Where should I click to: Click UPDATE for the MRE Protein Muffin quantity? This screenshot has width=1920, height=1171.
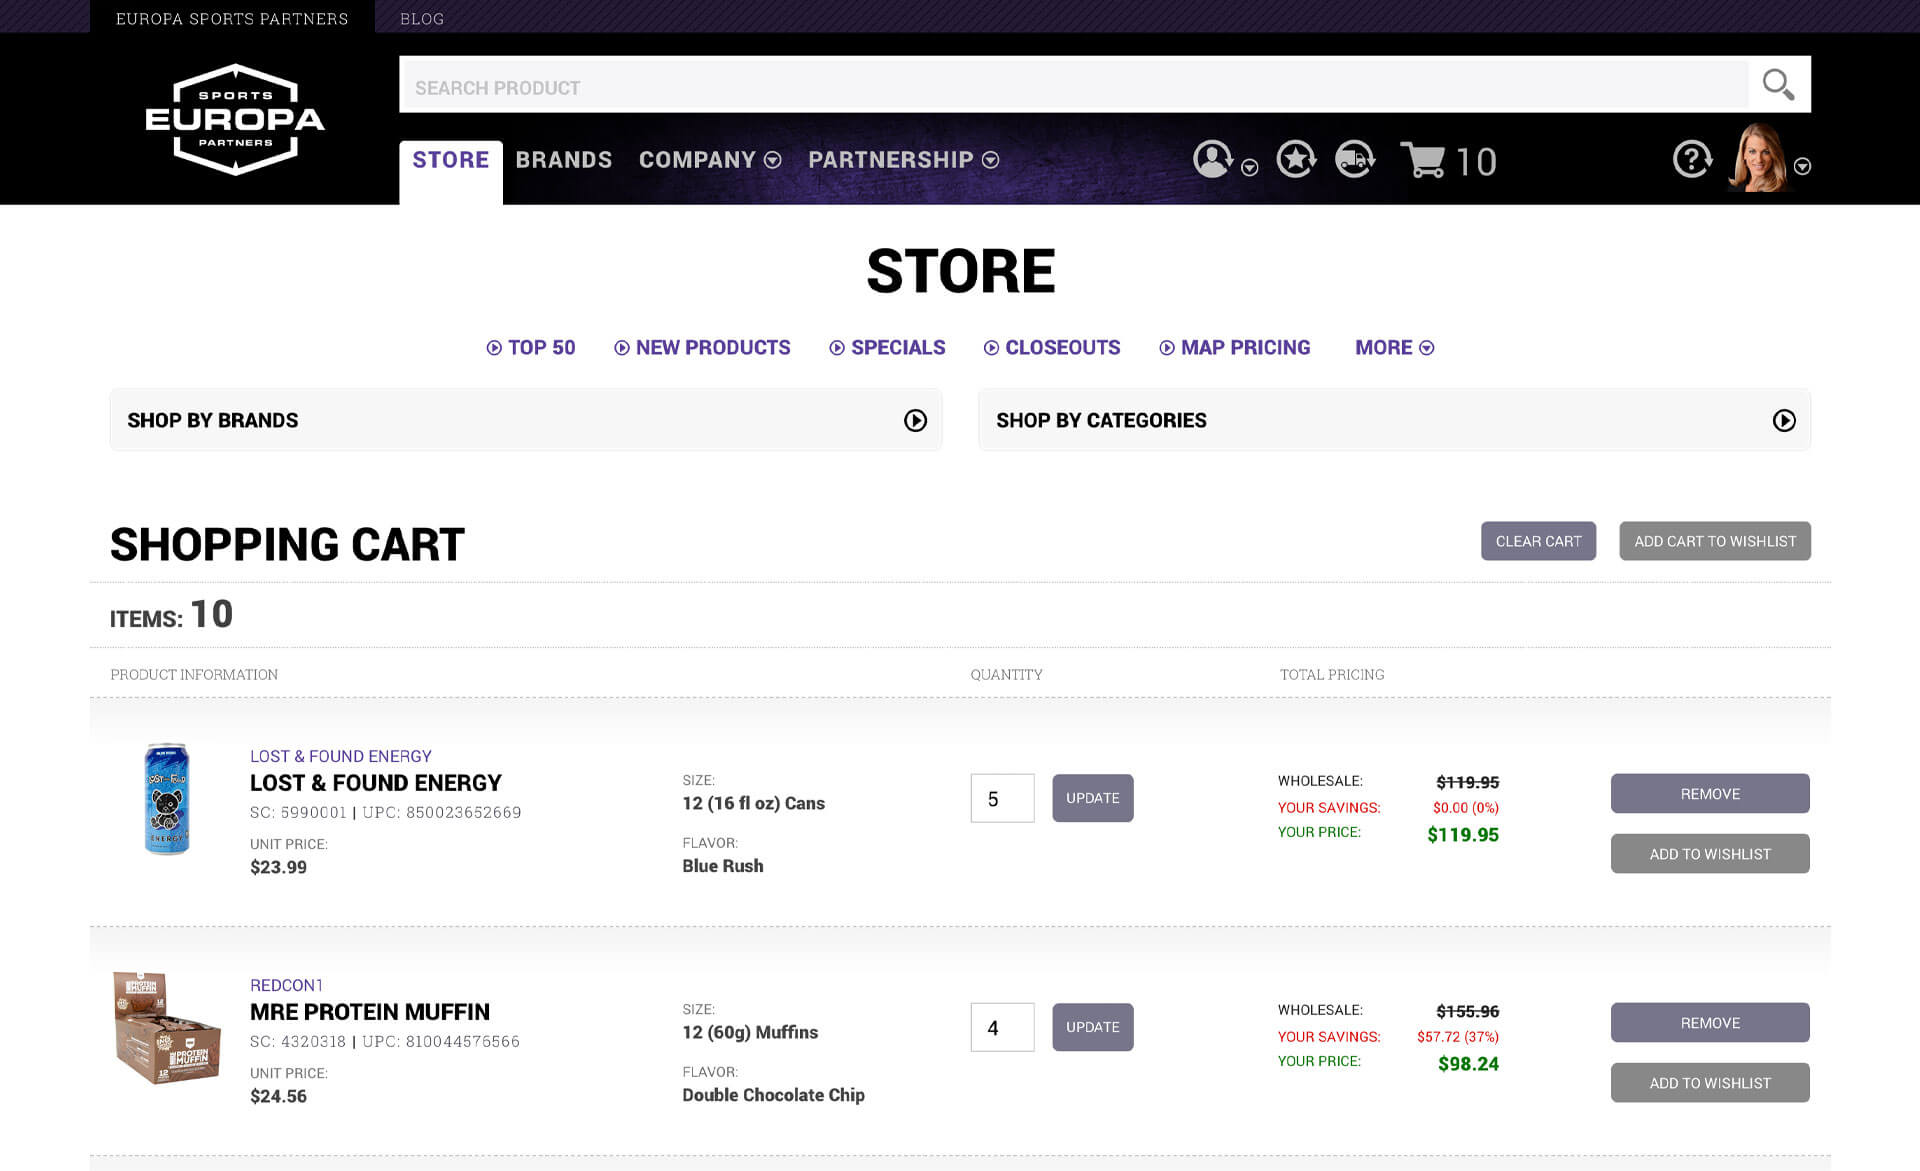(x=1092, y=1027)
